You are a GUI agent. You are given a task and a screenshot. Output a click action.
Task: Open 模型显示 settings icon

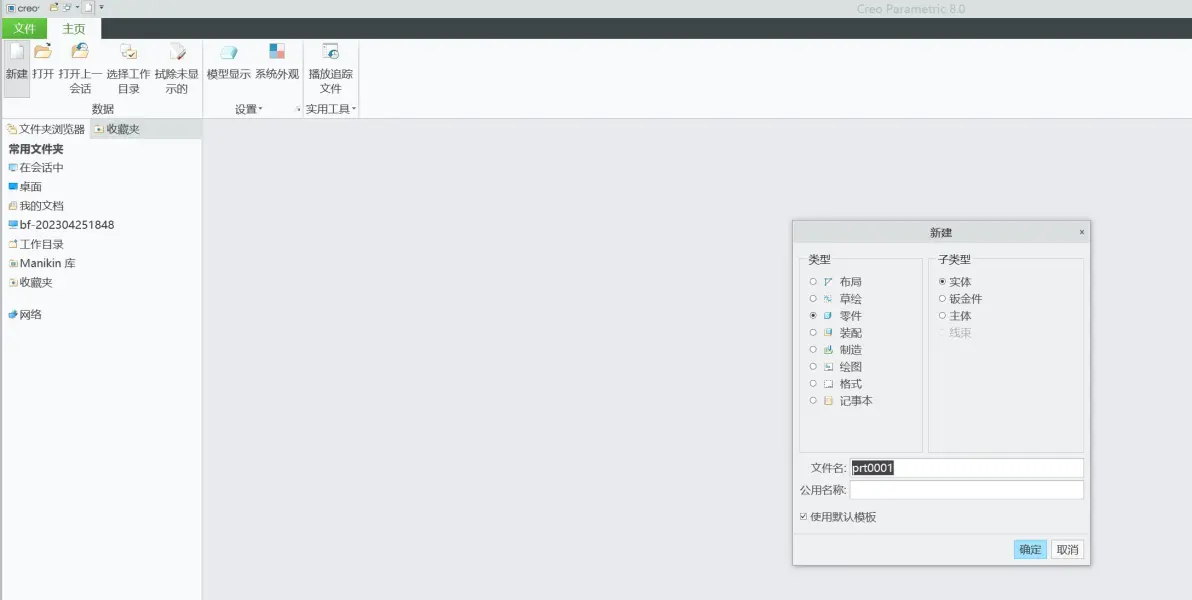click(229, 52)
